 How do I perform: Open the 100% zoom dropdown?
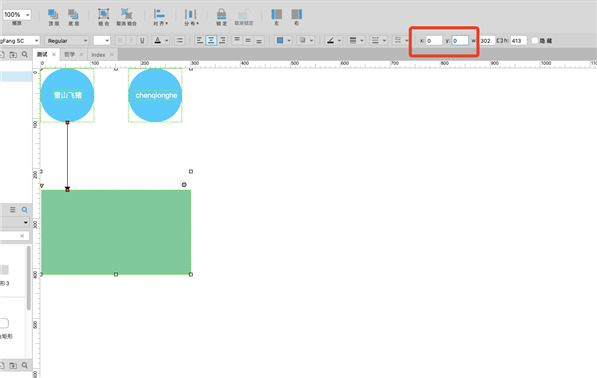click(17, 15)
